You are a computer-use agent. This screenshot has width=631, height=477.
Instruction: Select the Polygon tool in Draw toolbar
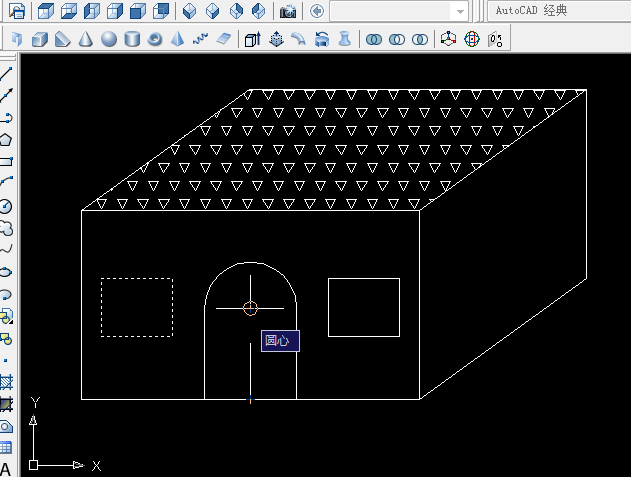pos(6,139)
